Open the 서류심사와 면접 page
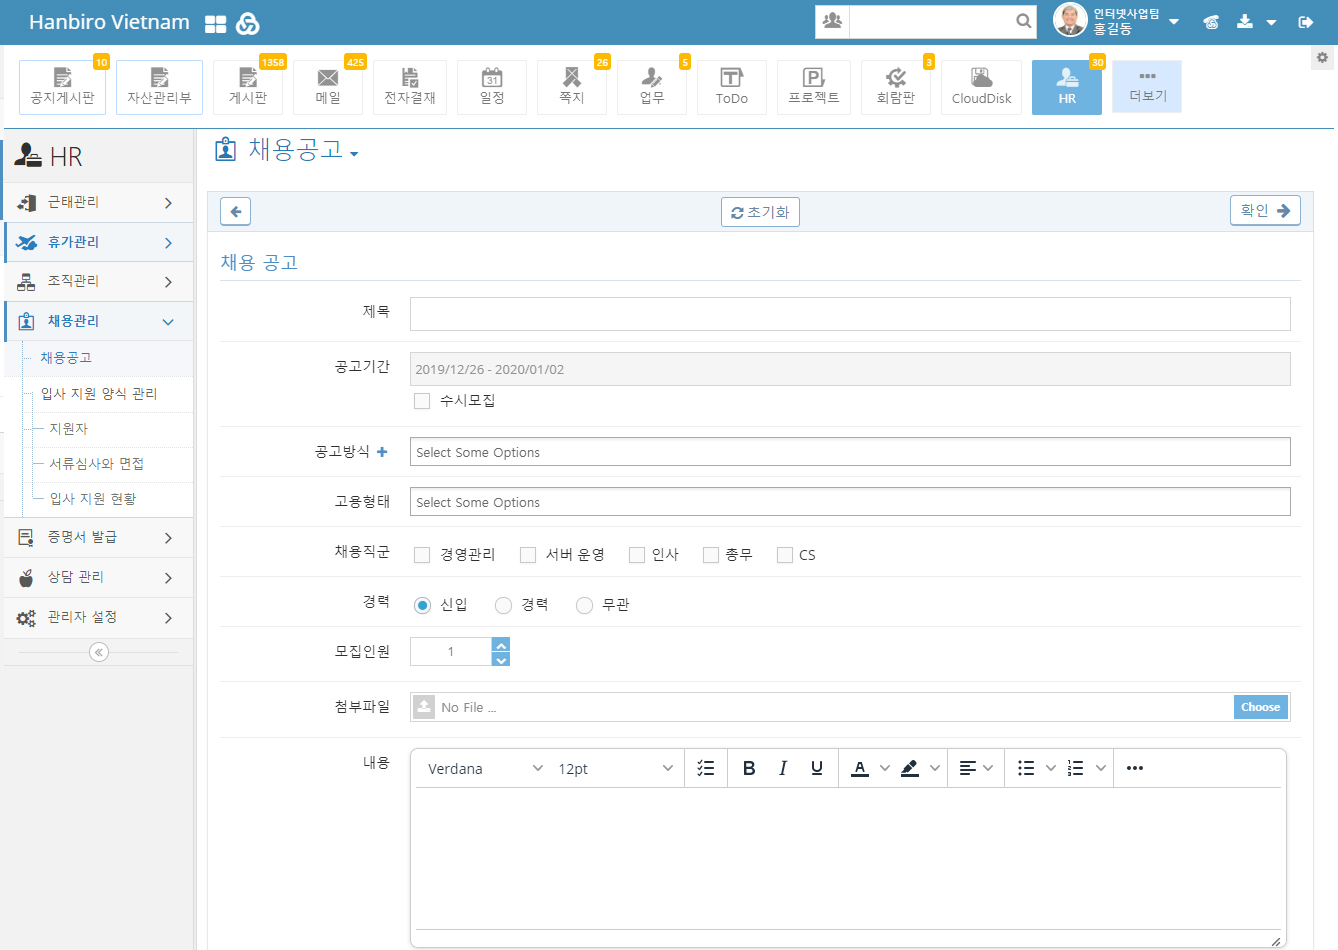 [x=97, y=464]
